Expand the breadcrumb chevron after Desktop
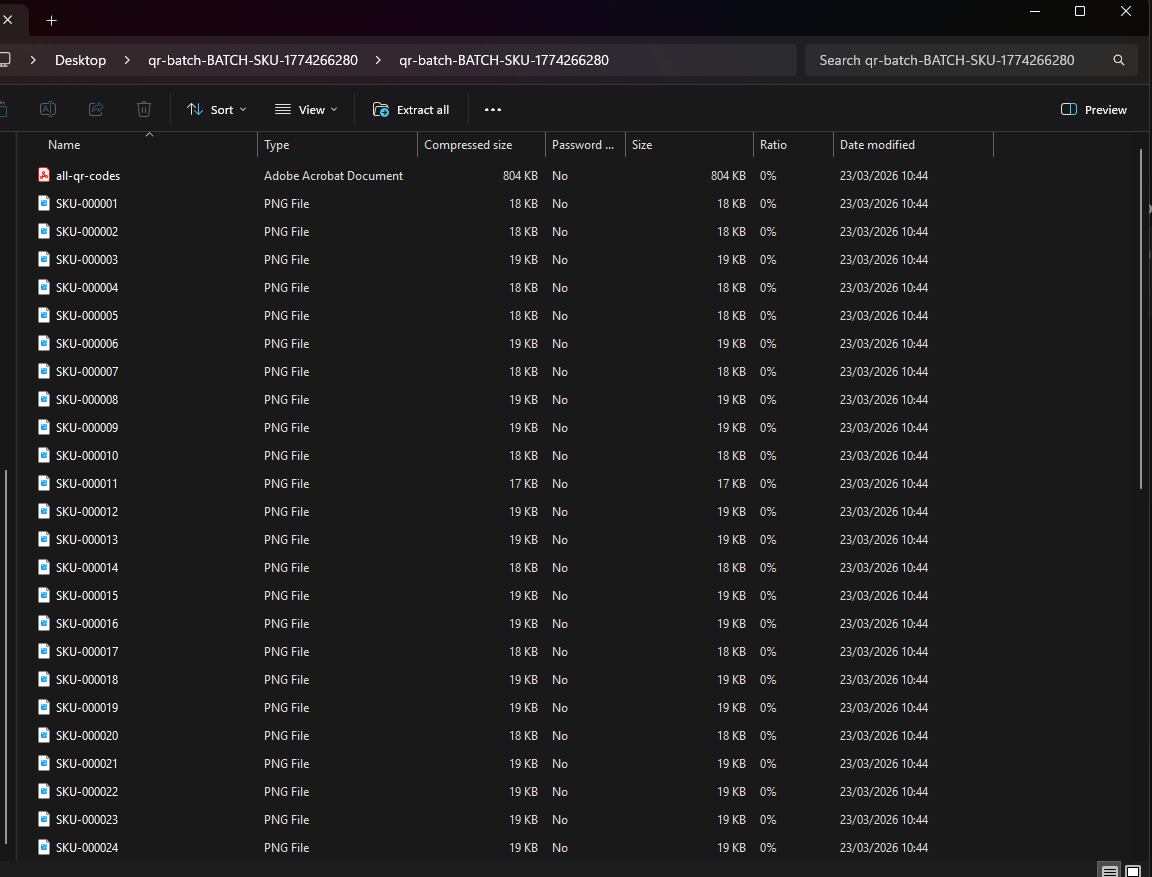The height and width of the screenshot is (877, 1152). click(x=127, y=60)
